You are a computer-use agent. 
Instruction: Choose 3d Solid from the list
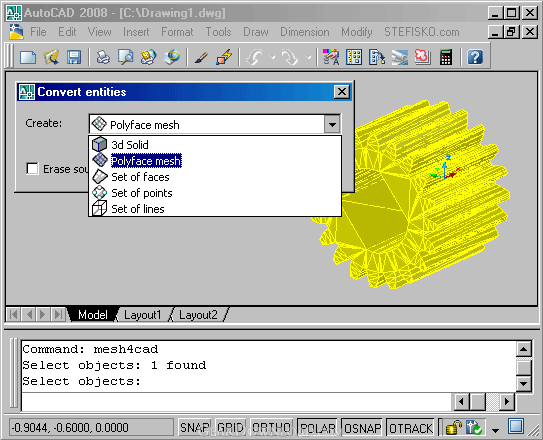215,144
